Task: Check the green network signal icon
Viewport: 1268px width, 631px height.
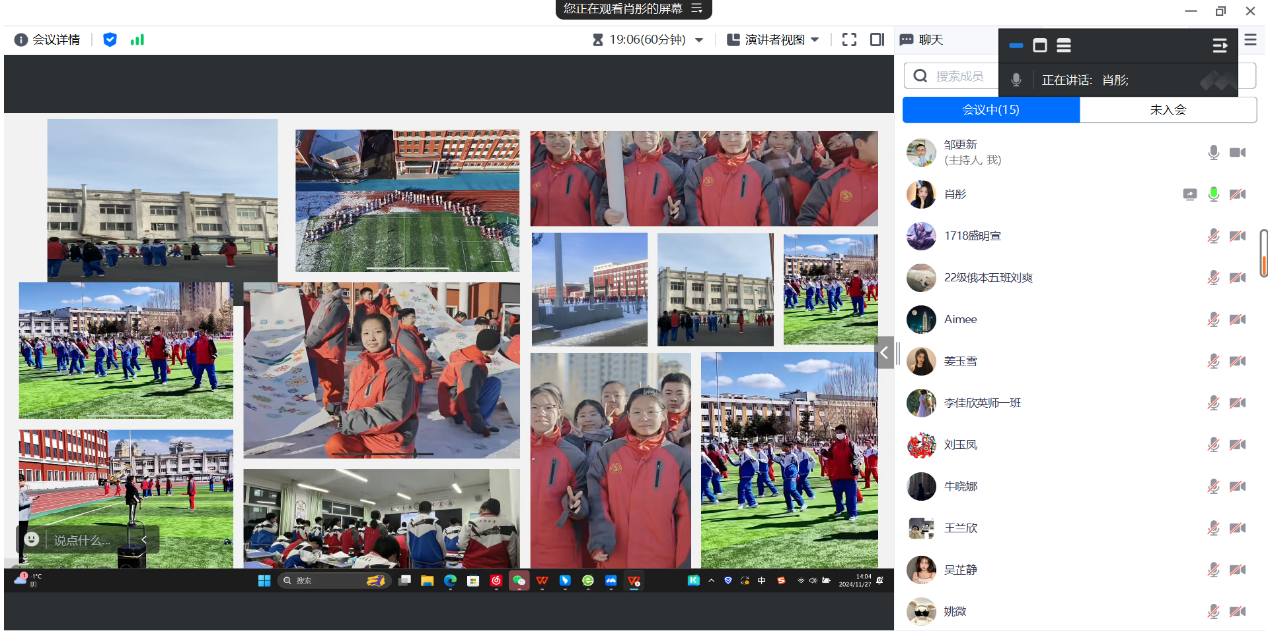Action: [137, 40]
